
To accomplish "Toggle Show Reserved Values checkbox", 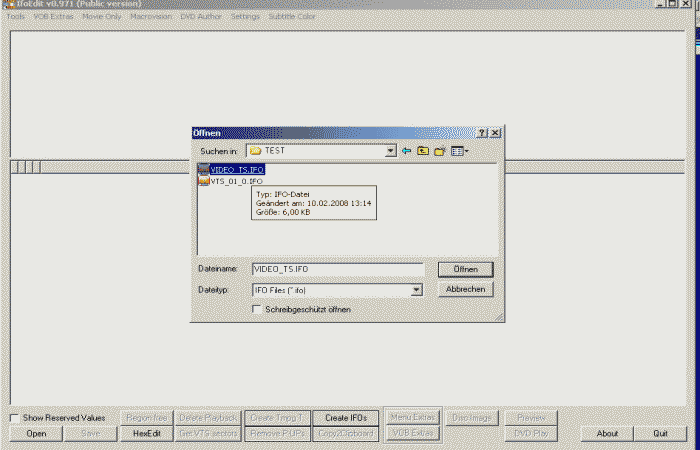I will point(14,418).
